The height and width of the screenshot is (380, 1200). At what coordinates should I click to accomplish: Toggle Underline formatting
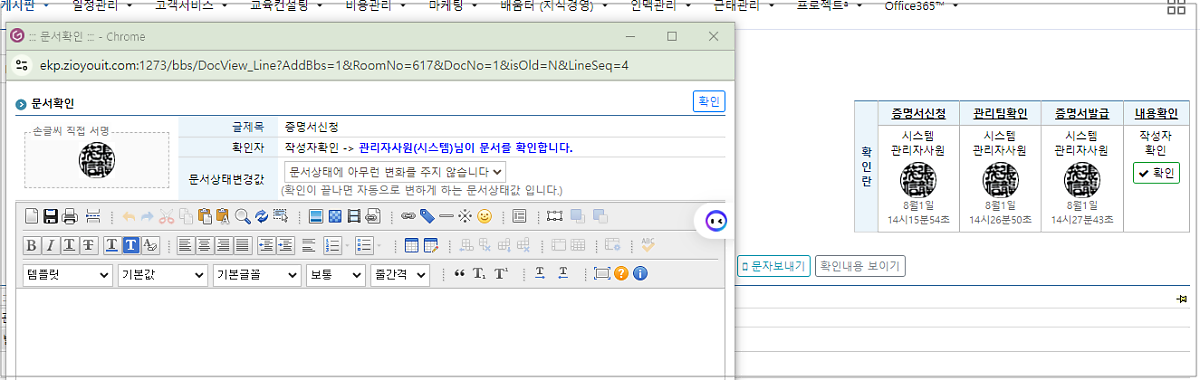pos(69,244)
